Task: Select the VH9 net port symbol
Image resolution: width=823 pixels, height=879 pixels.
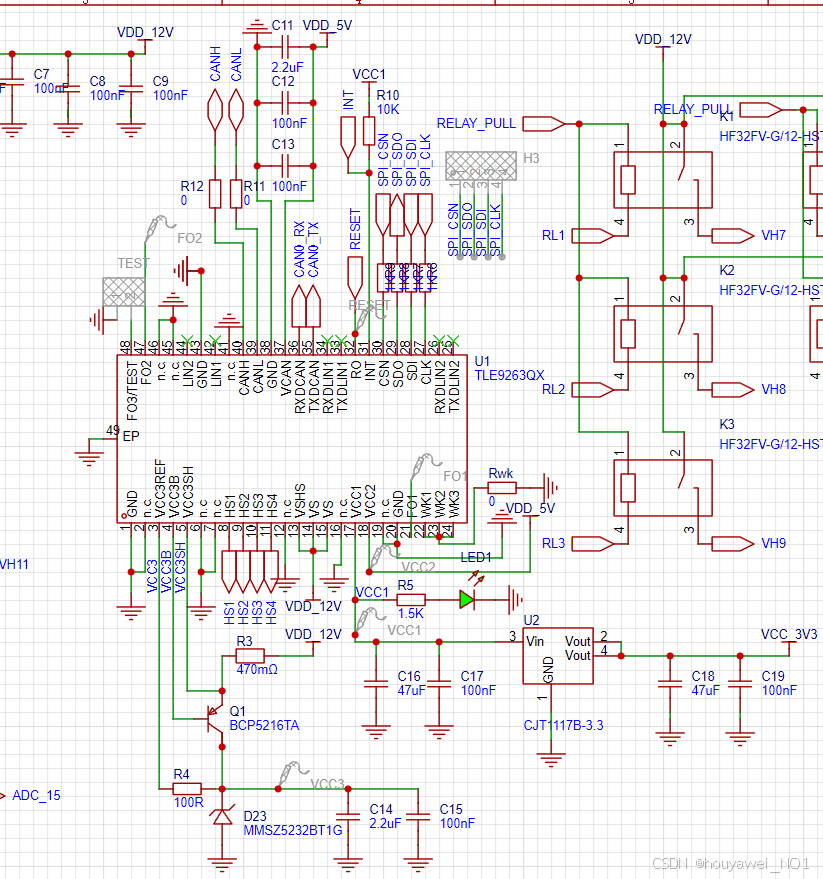Action: 733,544
